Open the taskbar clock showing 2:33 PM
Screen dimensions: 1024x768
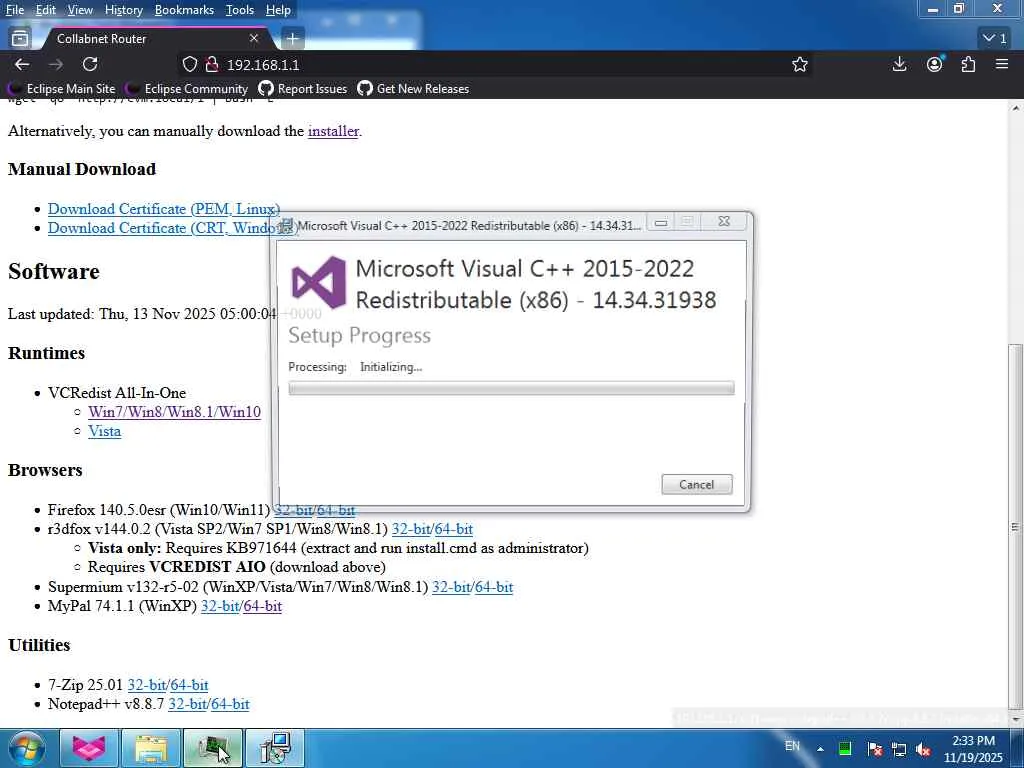[x=973, y=749]
